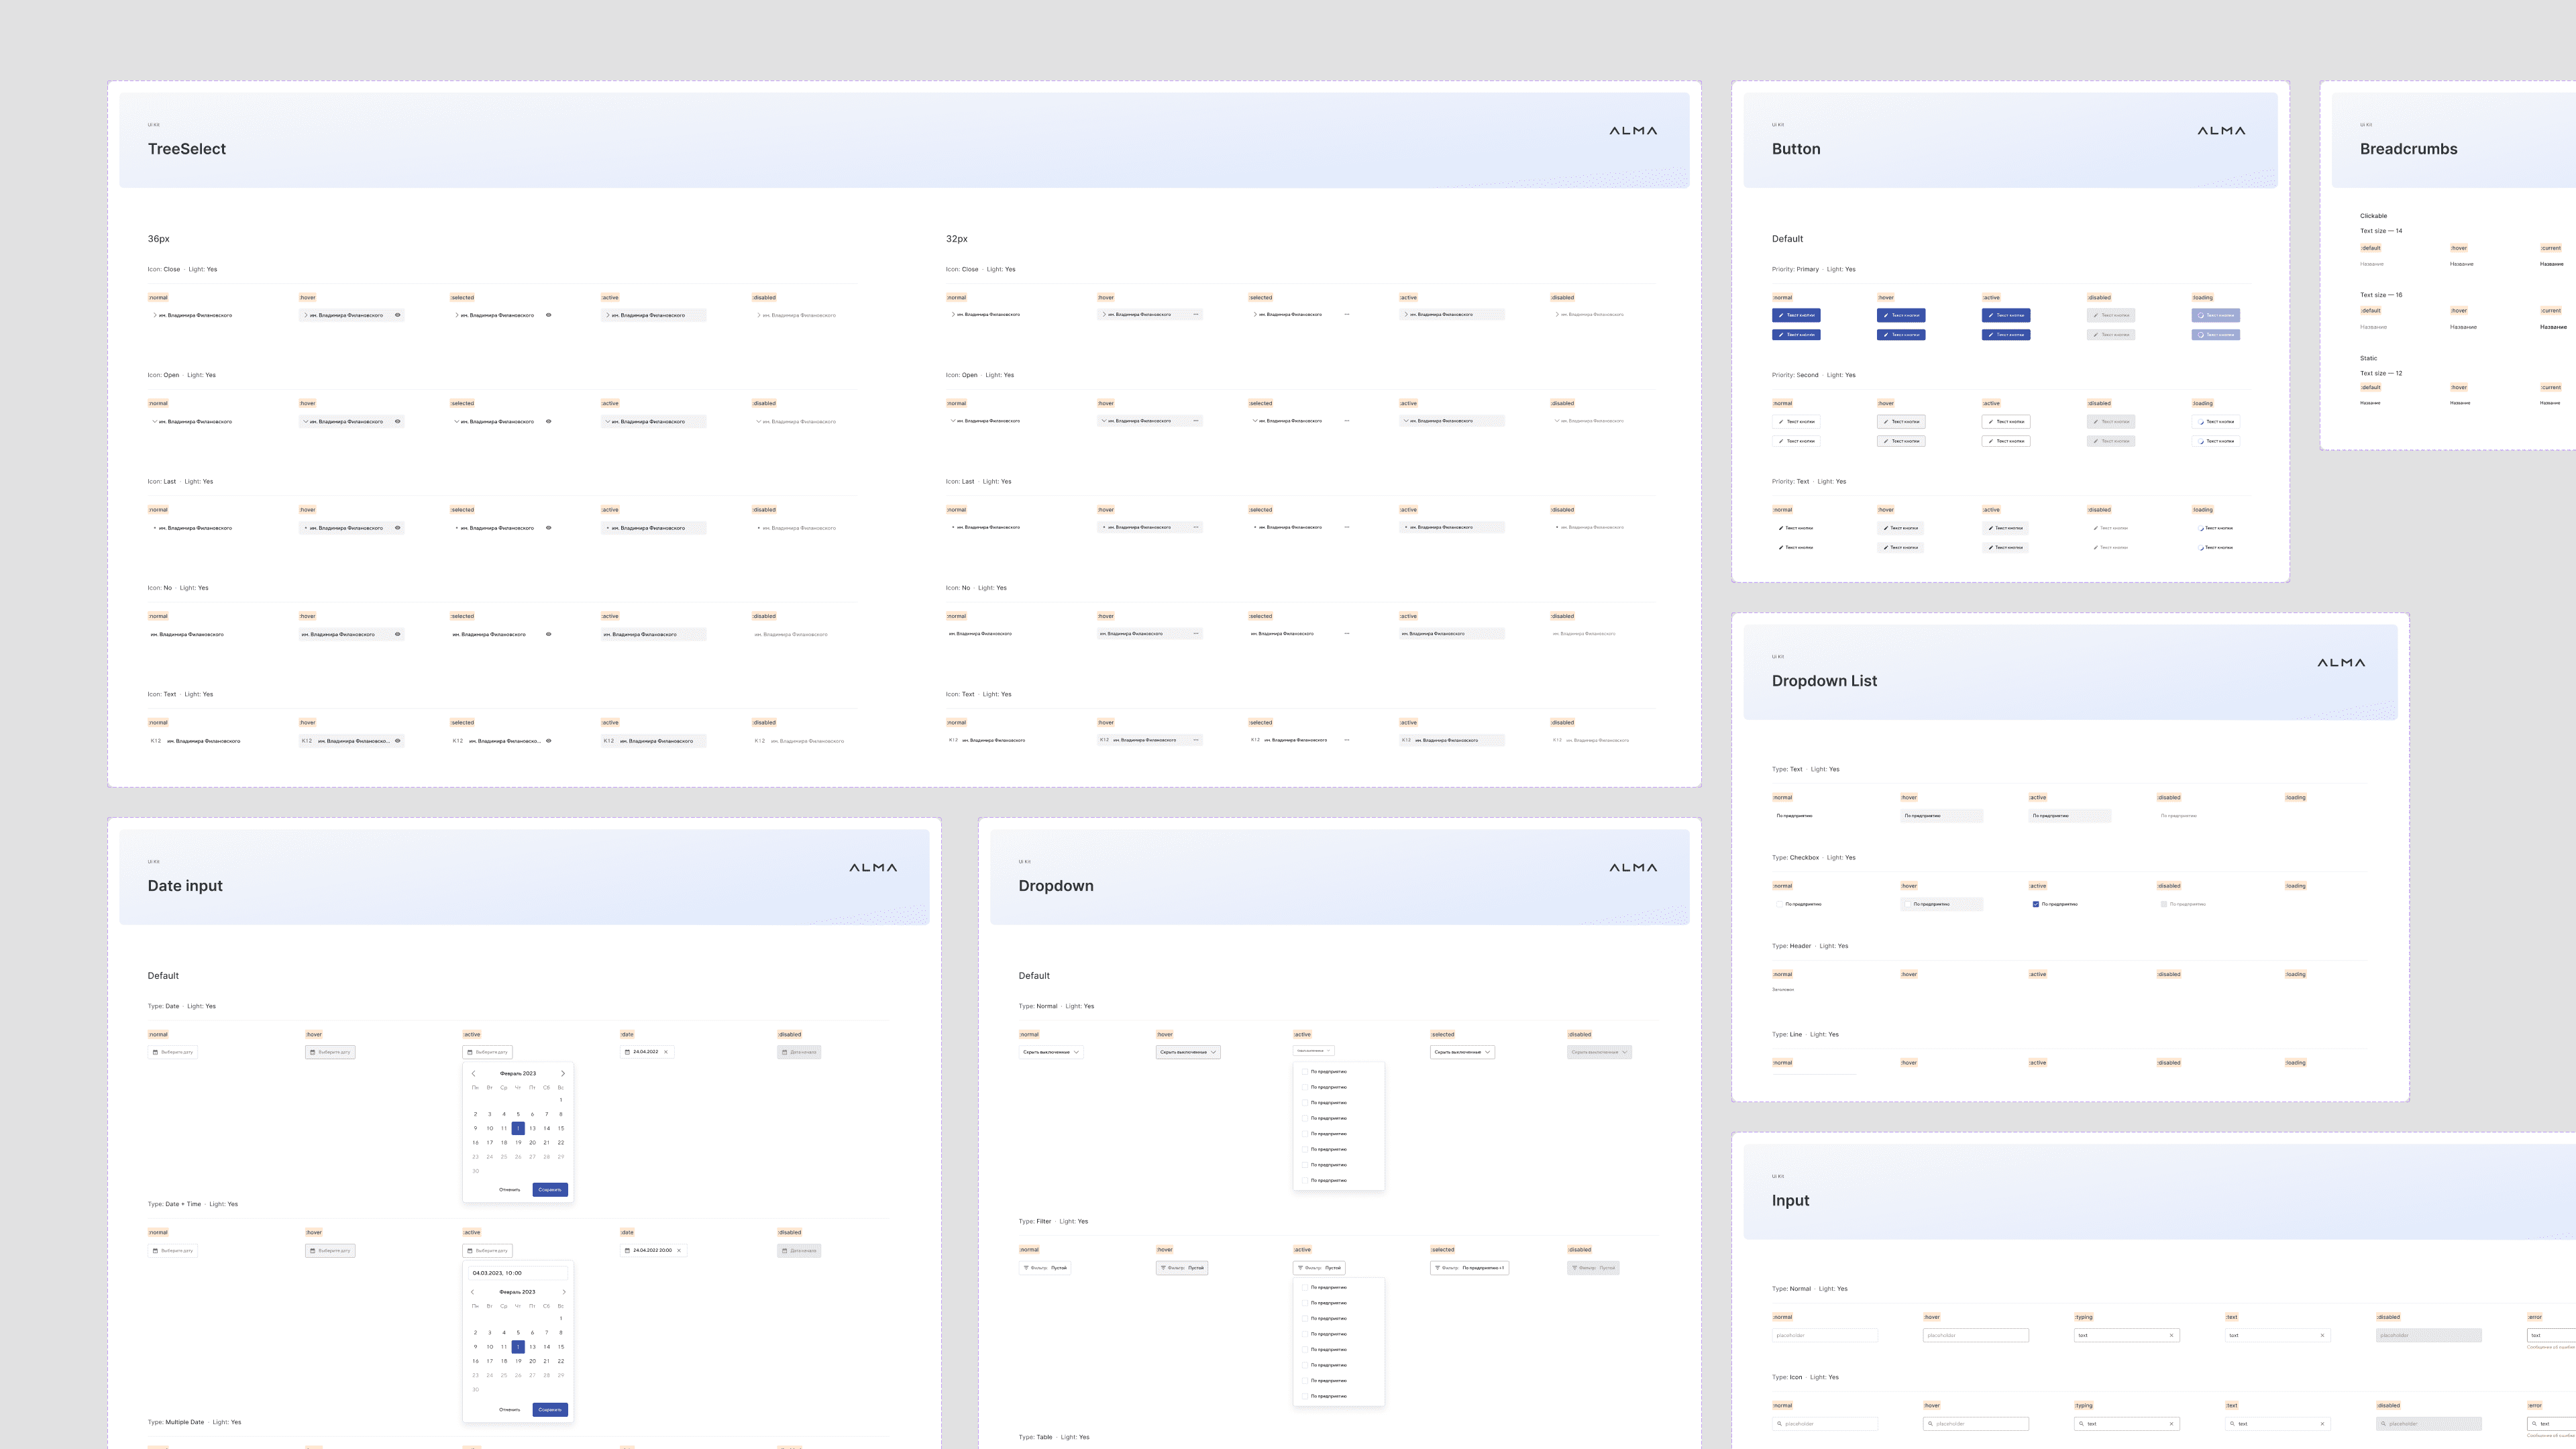Screen dimensions: 2576x1449
Task: Open Скрыть выключенные dropdown in selected state
Action: point(1462,1052)
